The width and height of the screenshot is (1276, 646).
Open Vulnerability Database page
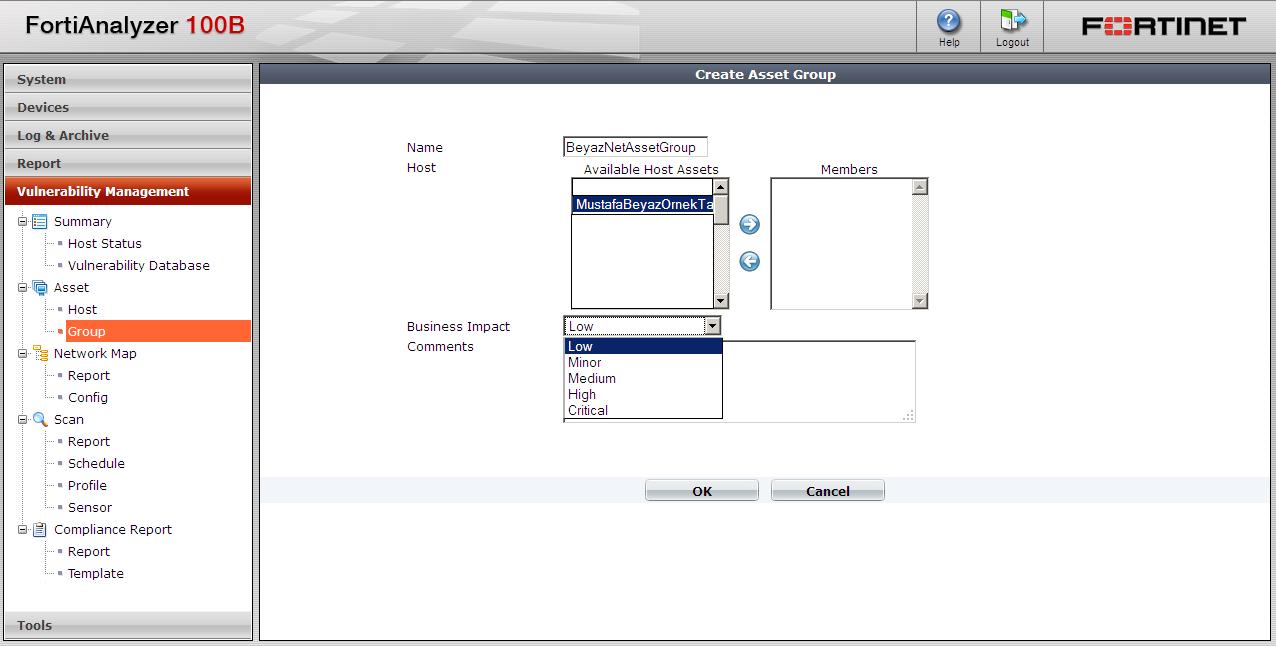click(x=139, y=265)
